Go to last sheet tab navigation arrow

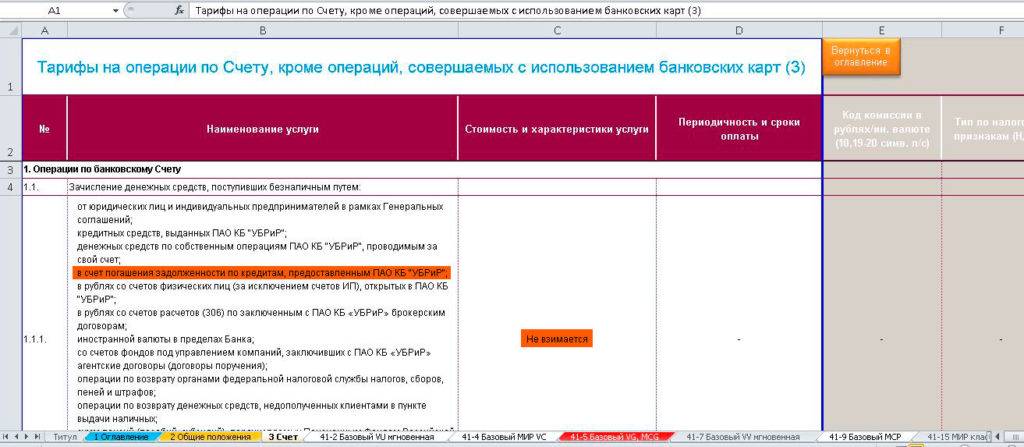coord(39,437)
